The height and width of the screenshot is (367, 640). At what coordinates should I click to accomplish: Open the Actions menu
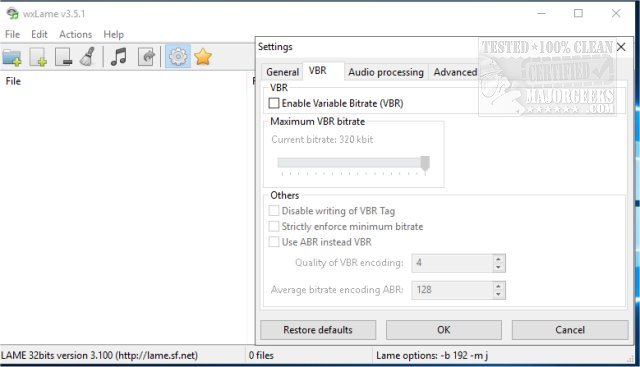[76, 34]
